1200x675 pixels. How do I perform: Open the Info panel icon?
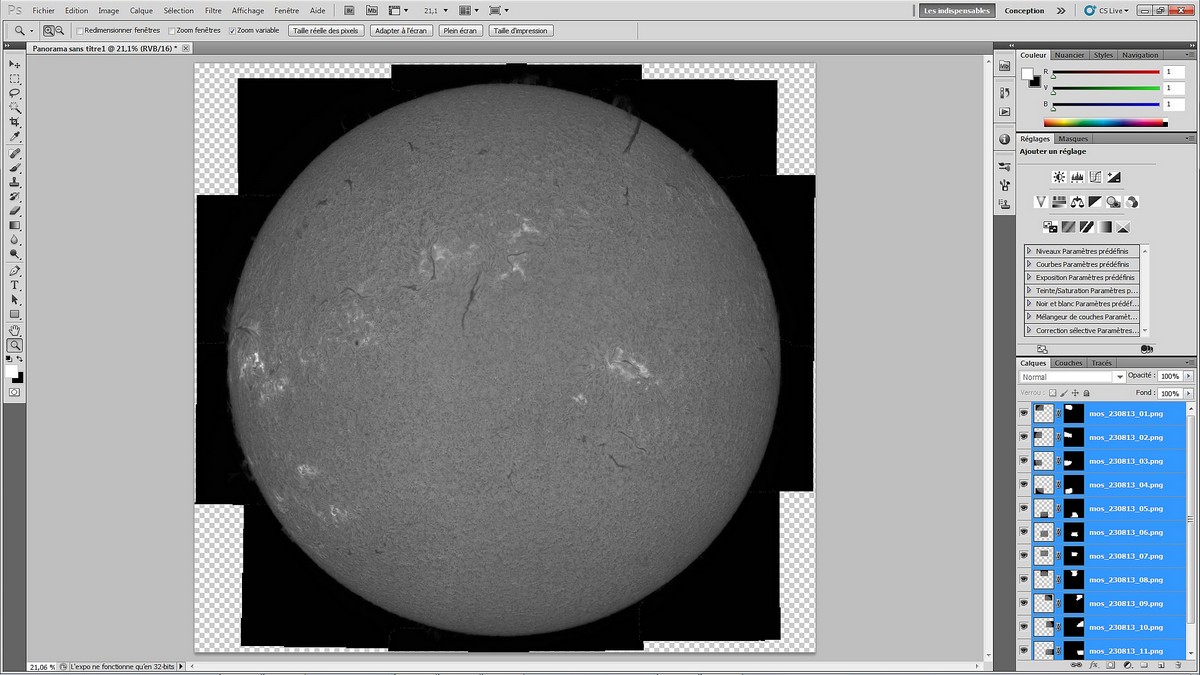point(1004,139)
